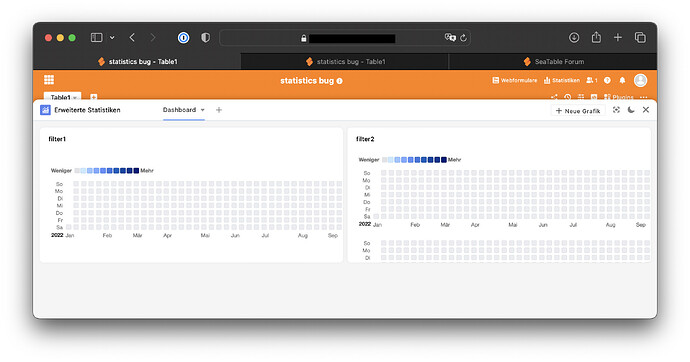Screen dimensions: 690x362
Task: Click the Sep month label in filter1
Action: pyautogui.click(x=333, y=236)
